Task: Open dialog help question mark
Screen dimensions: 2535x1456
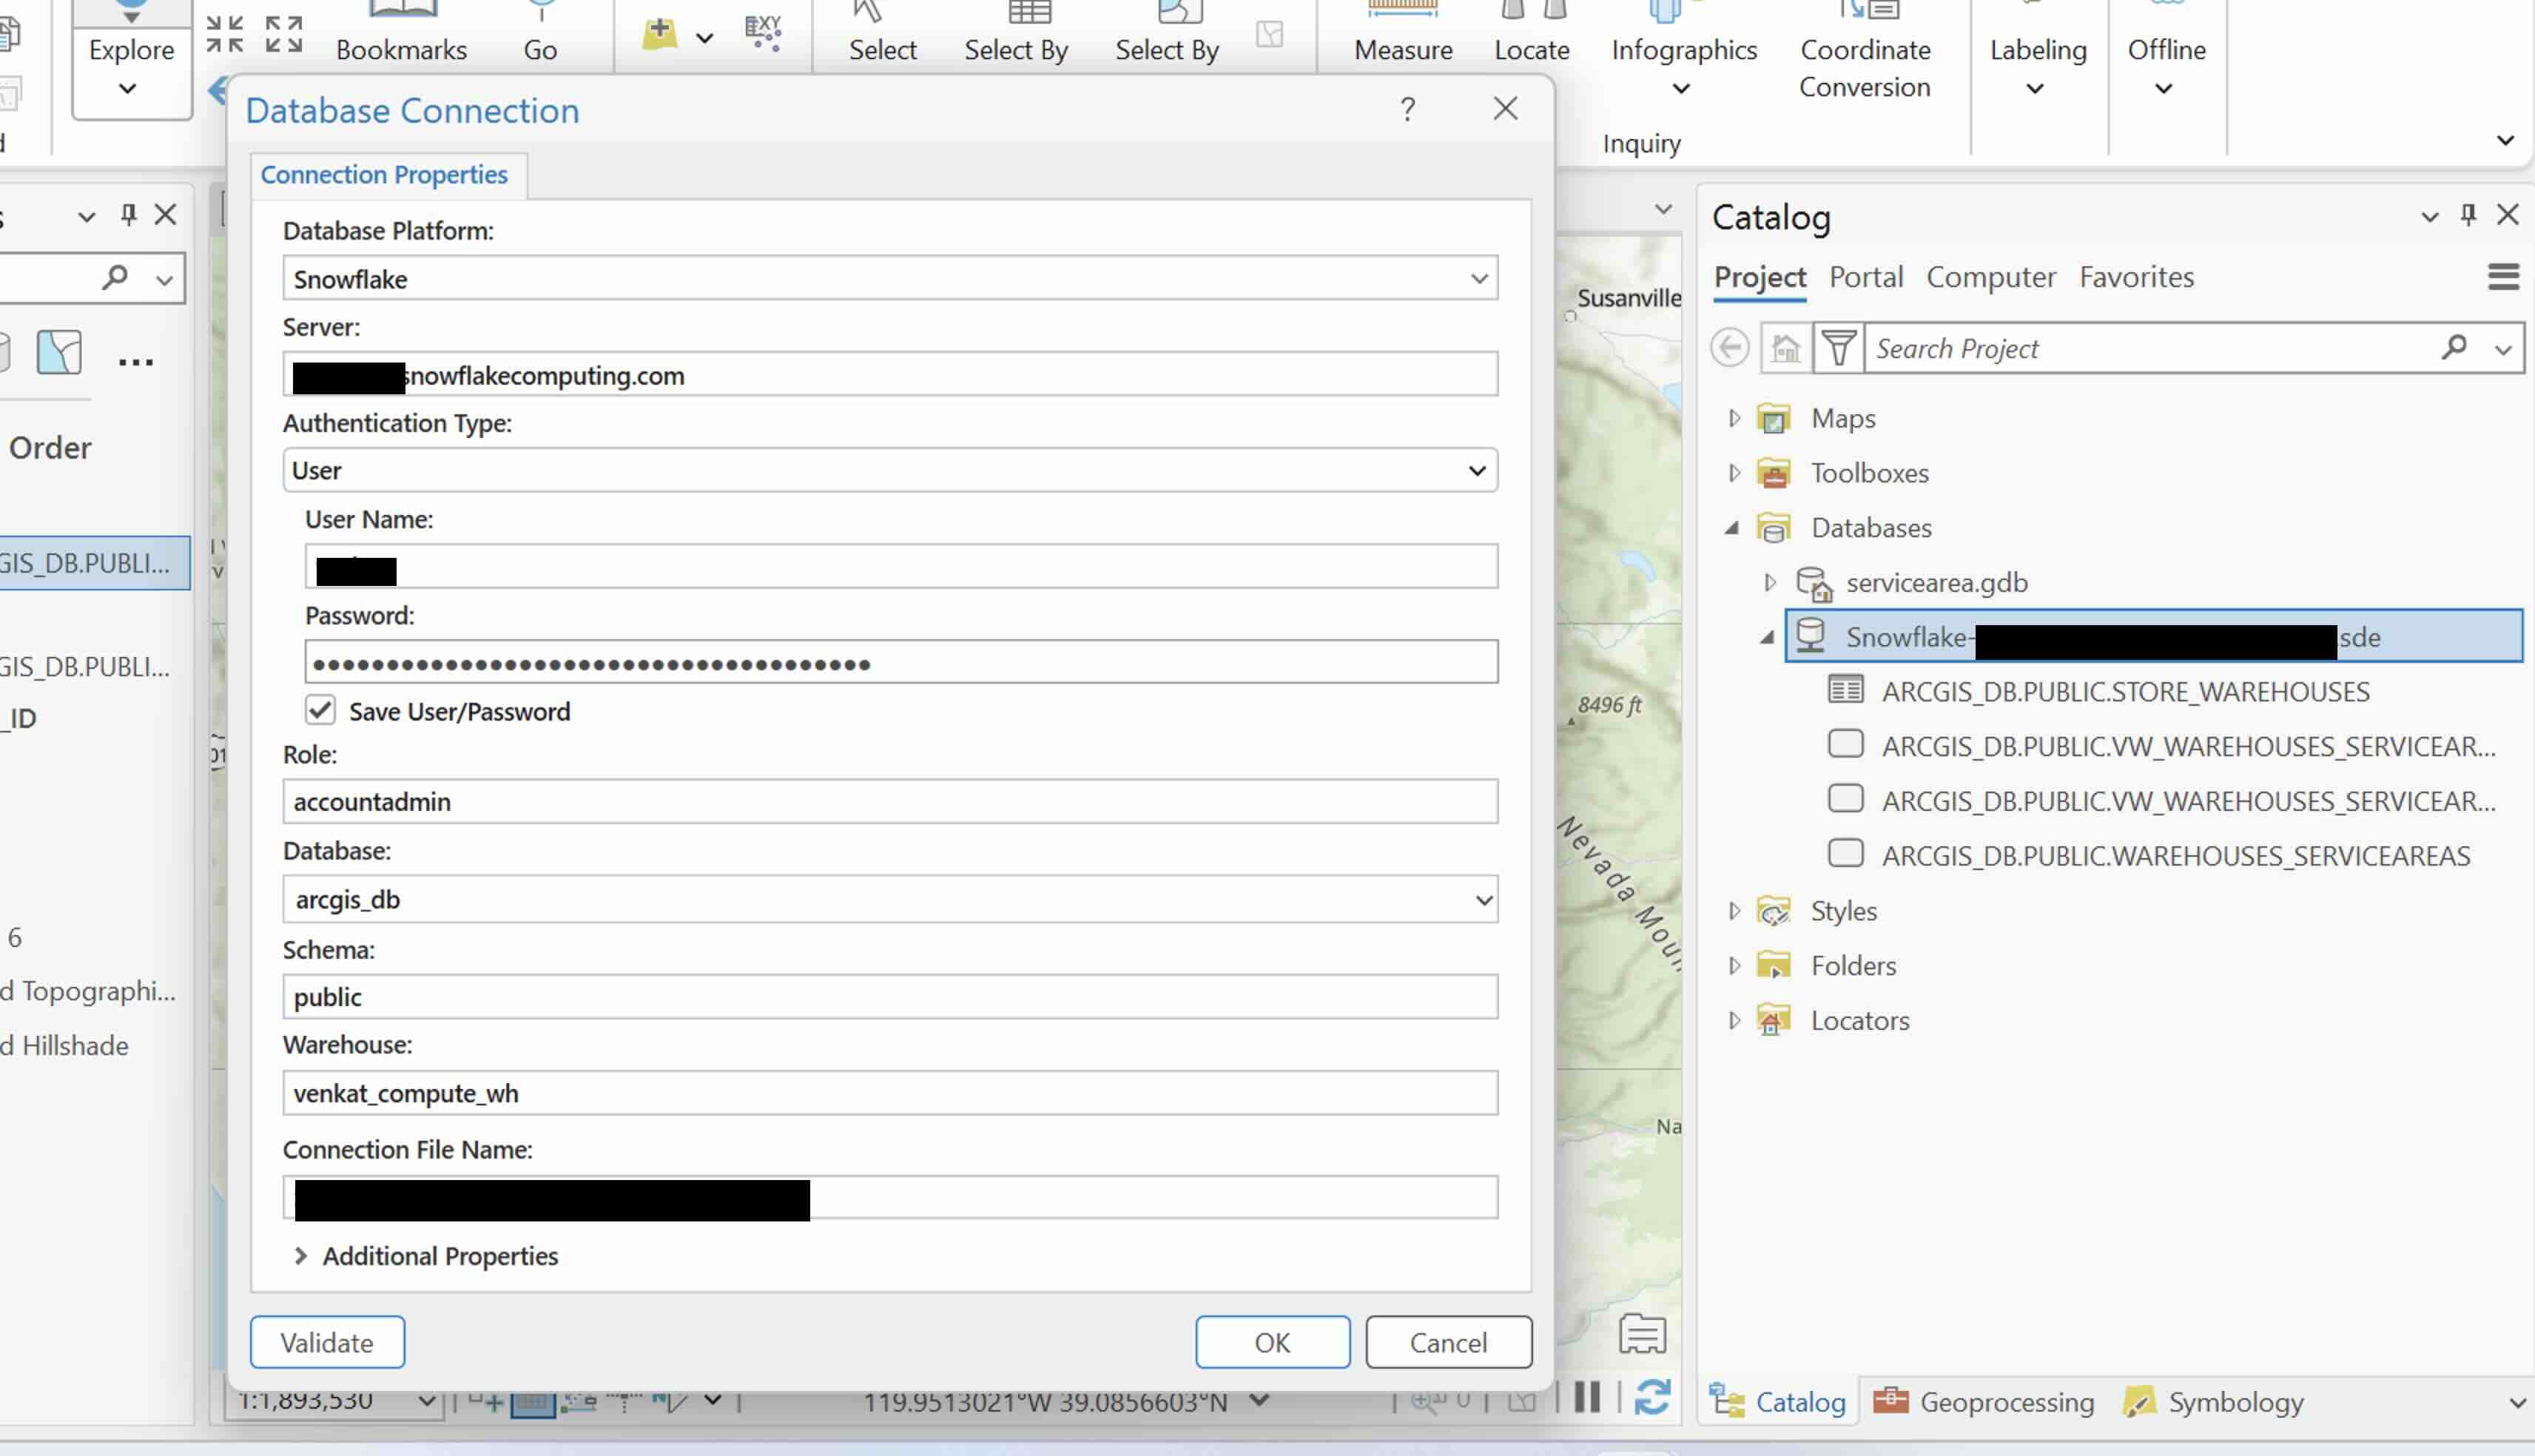Action: pos(1407,109)
